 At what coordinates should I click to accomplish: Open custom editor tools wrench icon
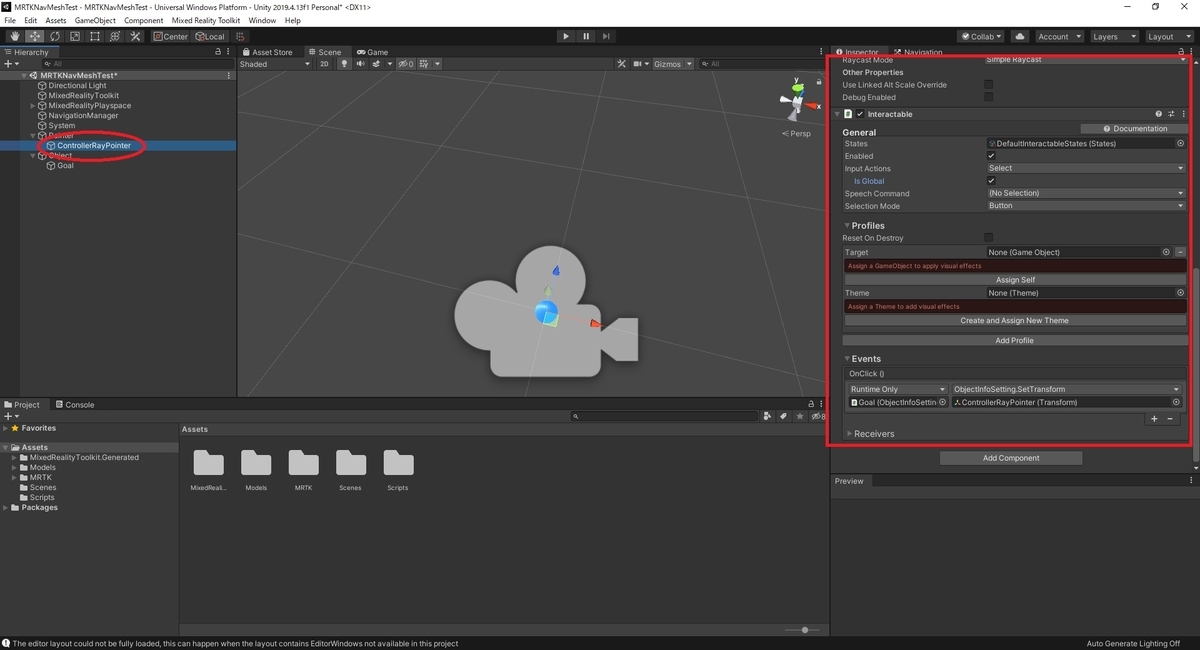pos(135,36)
